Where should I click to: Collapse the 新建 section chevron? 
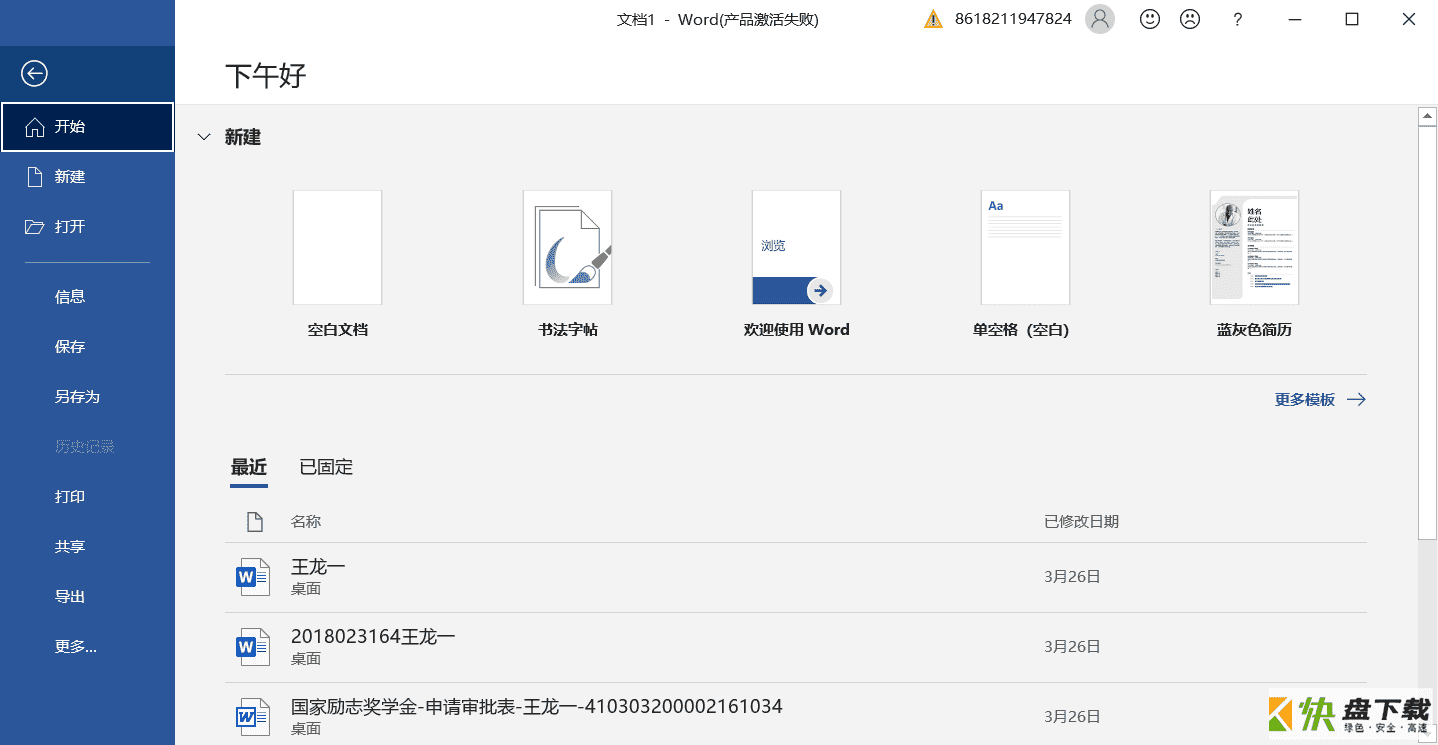pos(204,137)
